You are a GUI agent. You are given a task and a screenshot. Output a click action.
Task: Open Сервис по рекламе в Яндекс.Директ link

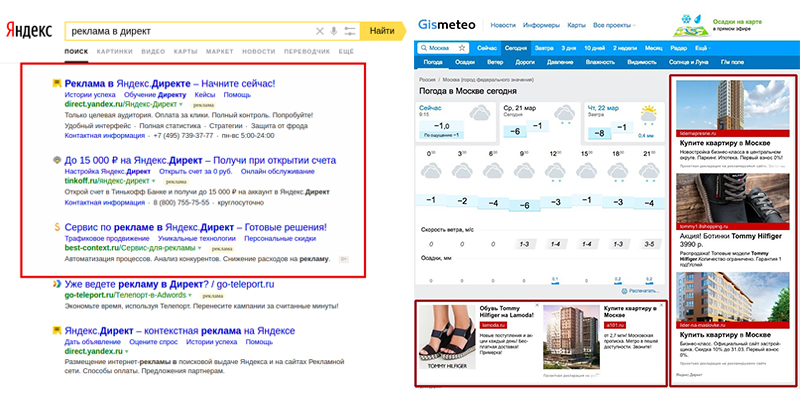[x=195, y=227]
